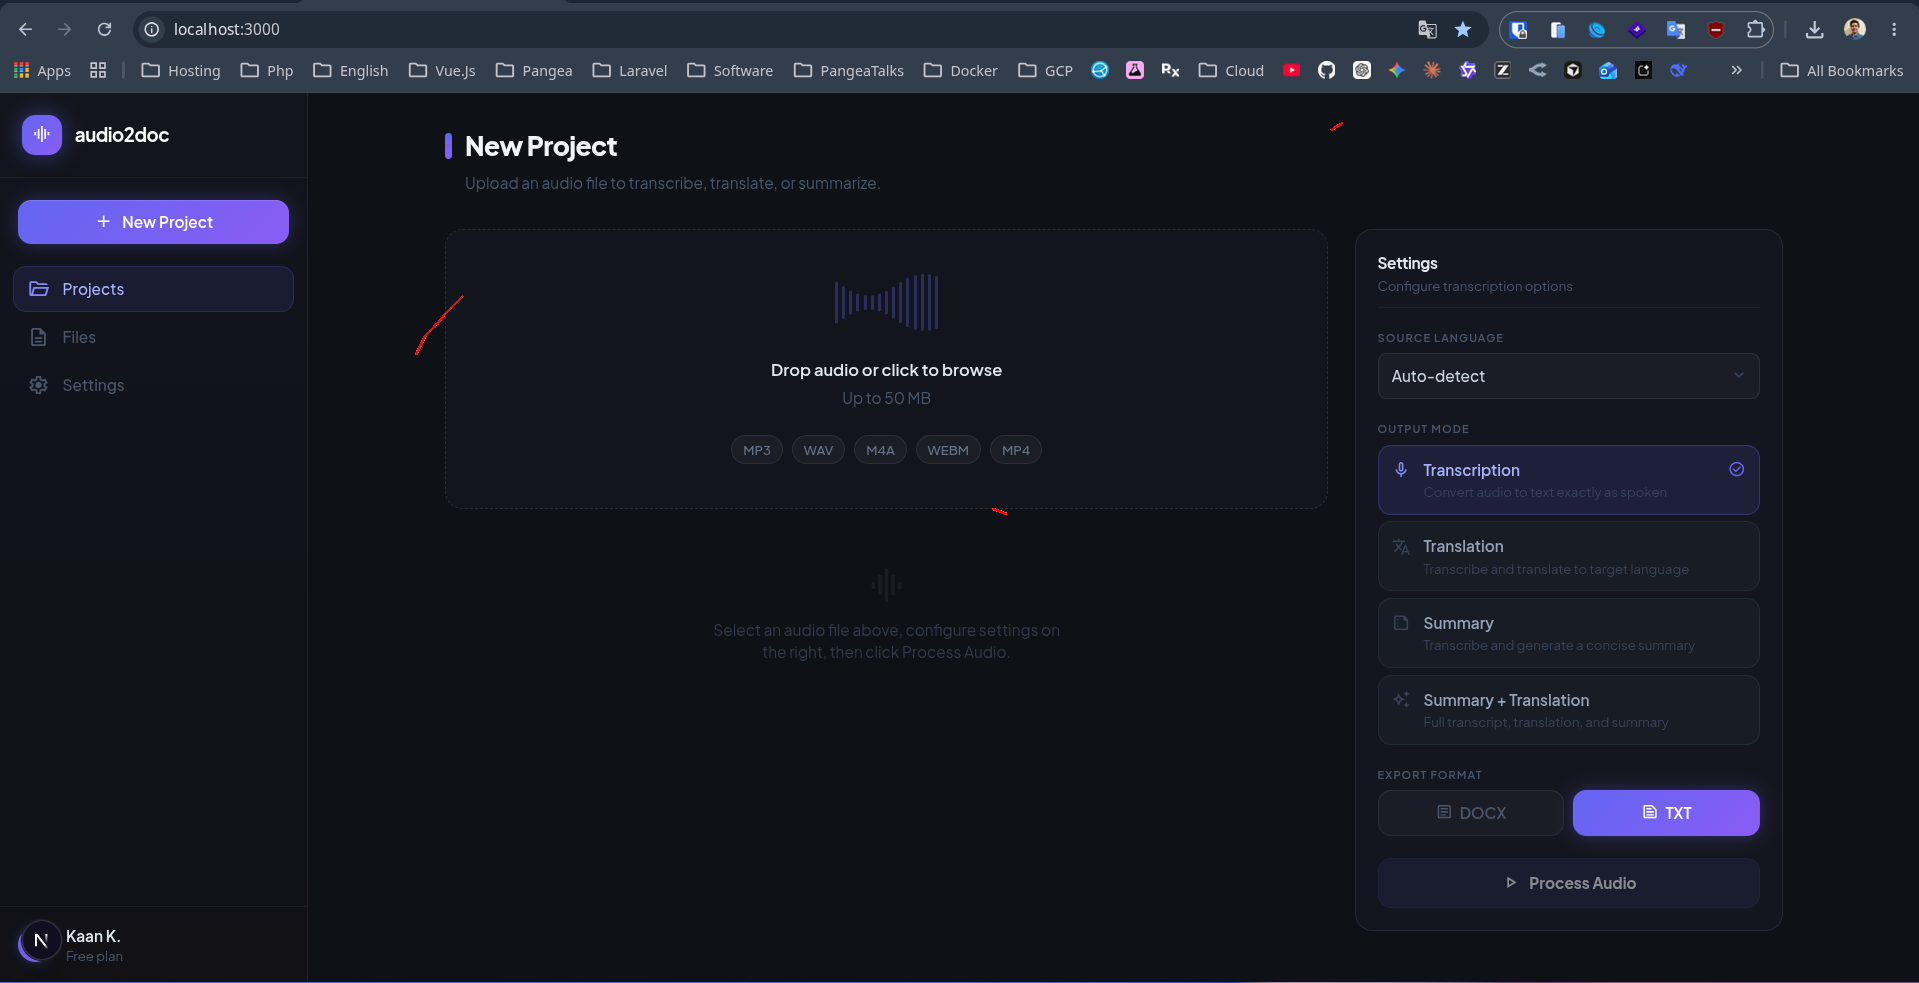Open the Software bookmark folder

tap(730, 70)
